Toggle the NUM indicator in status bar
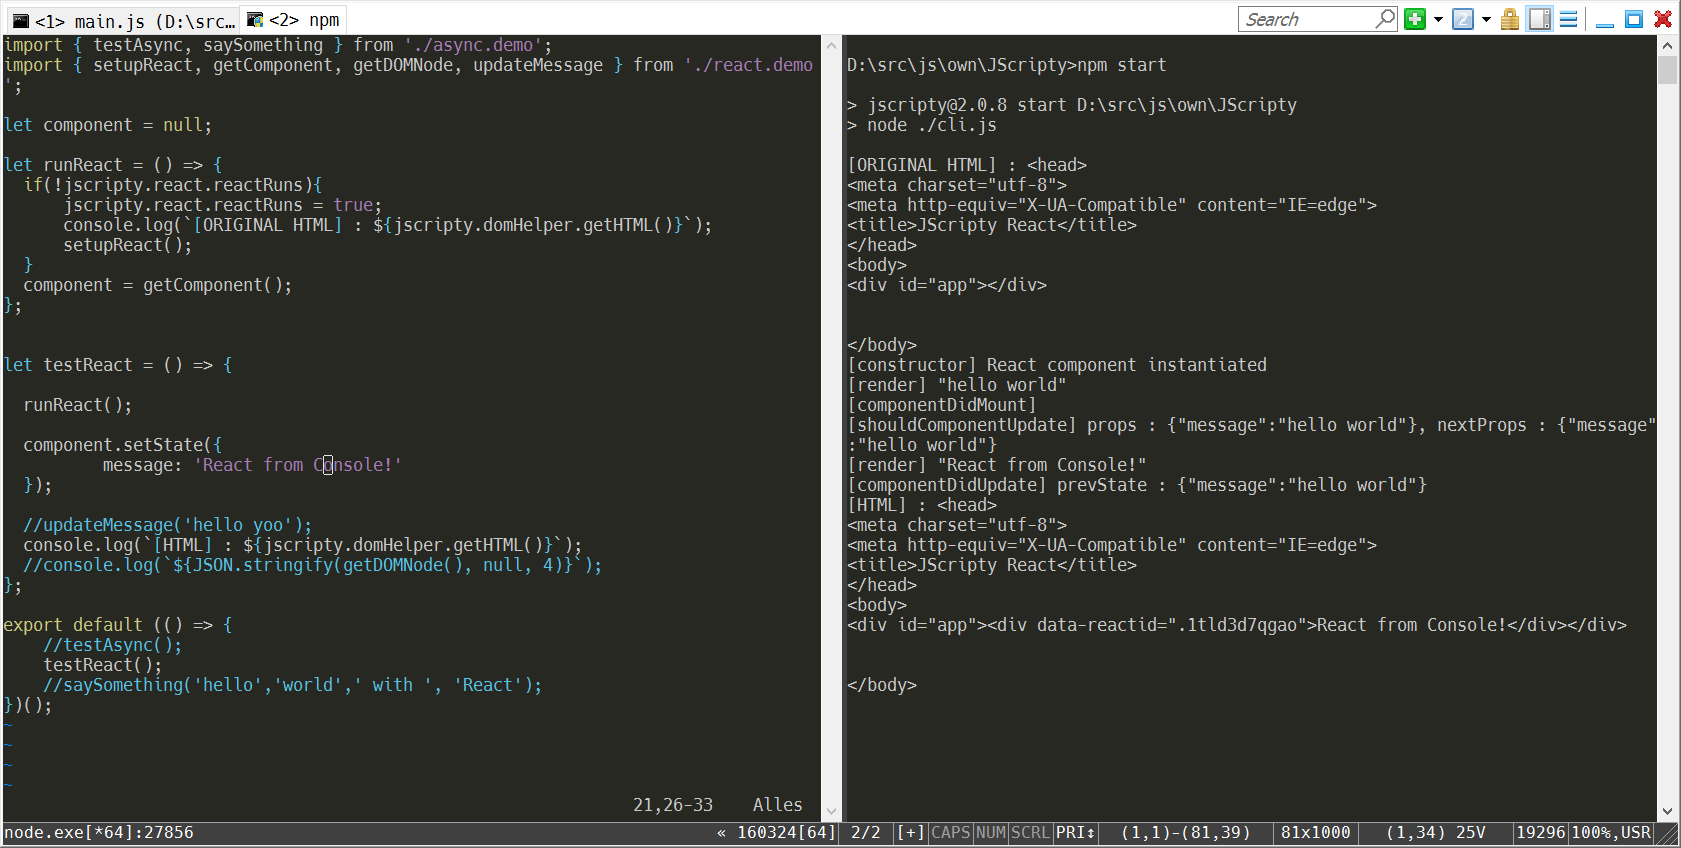The height and width of the screenshot is (848, 1681). [991, 832]
